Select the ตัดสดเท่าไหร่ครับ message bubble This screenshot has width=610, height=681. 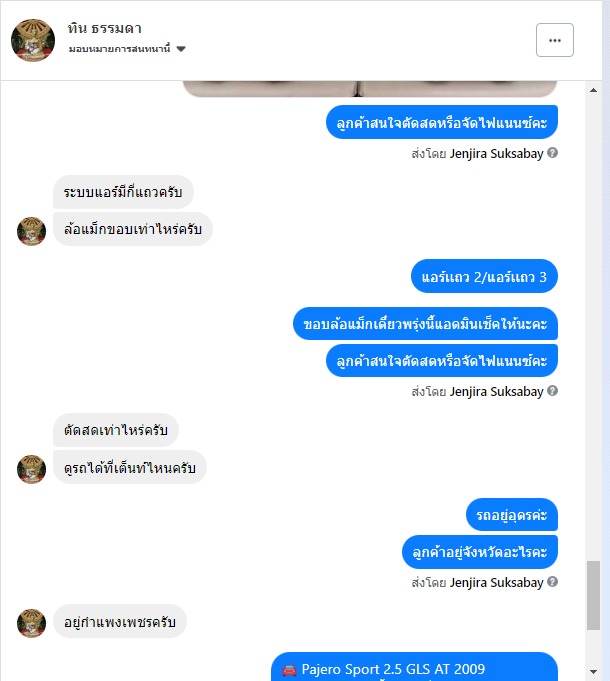click(115, 430)
